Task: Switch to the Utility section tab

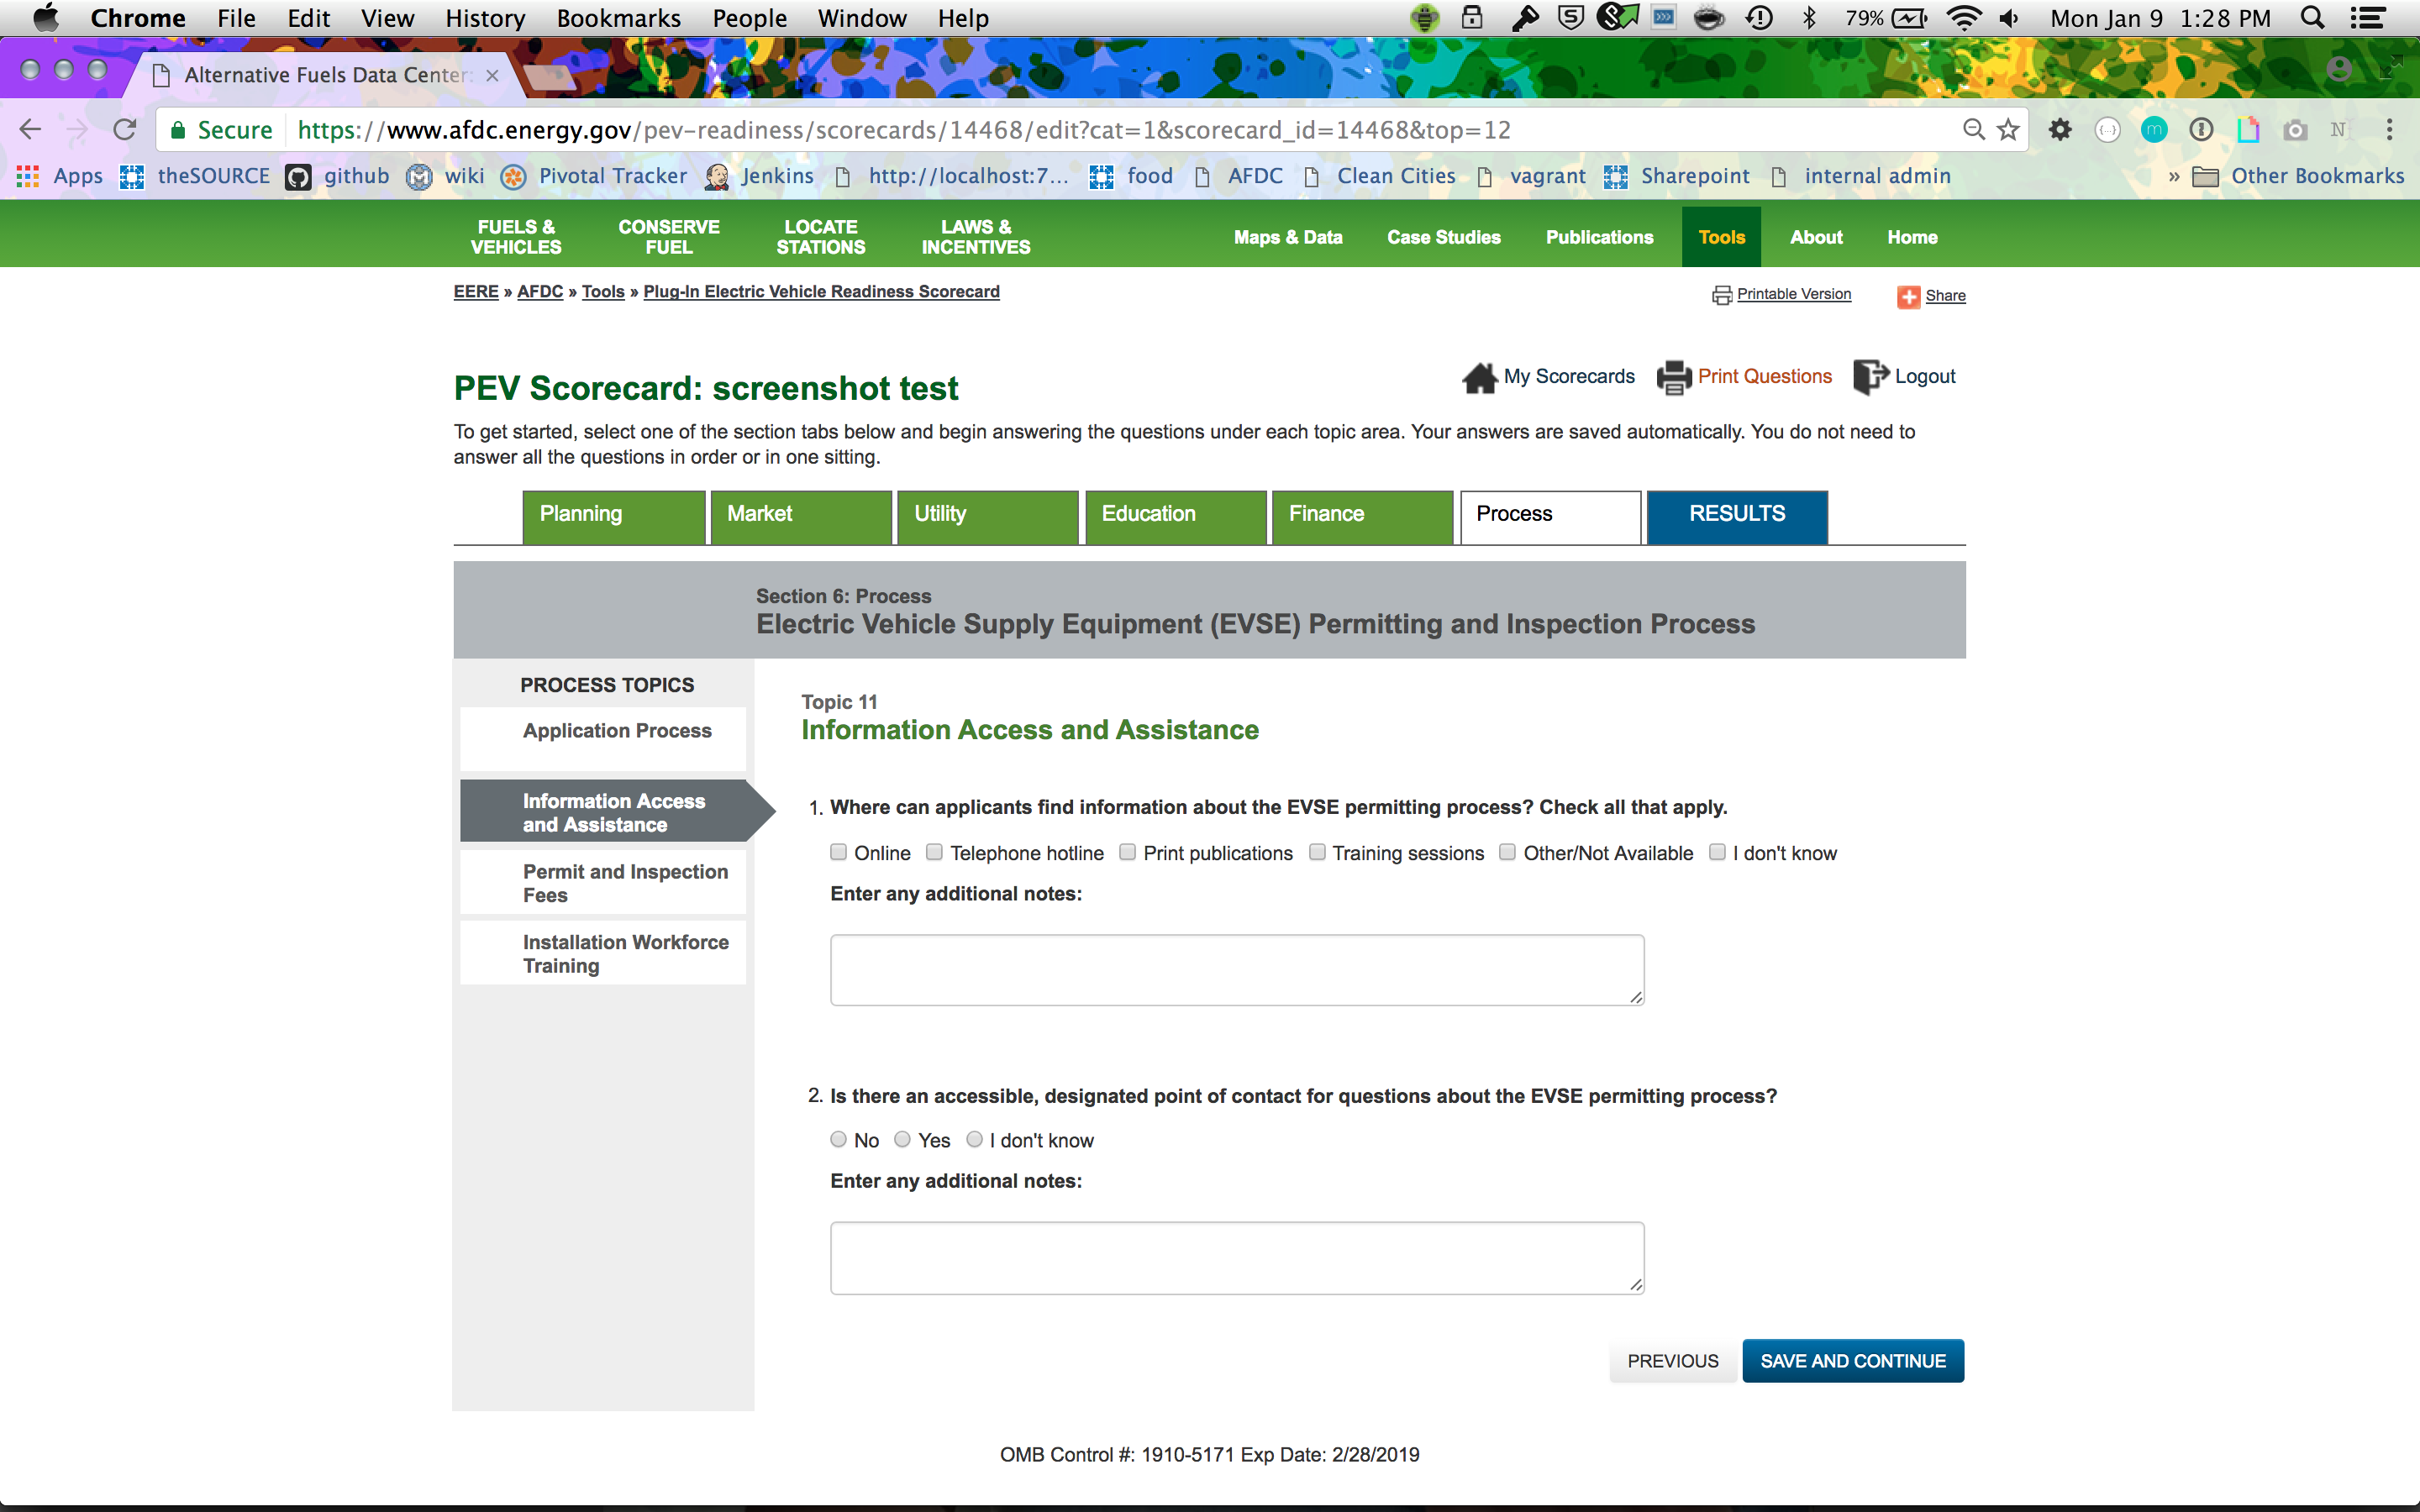Action: click(x=987, y=515)
